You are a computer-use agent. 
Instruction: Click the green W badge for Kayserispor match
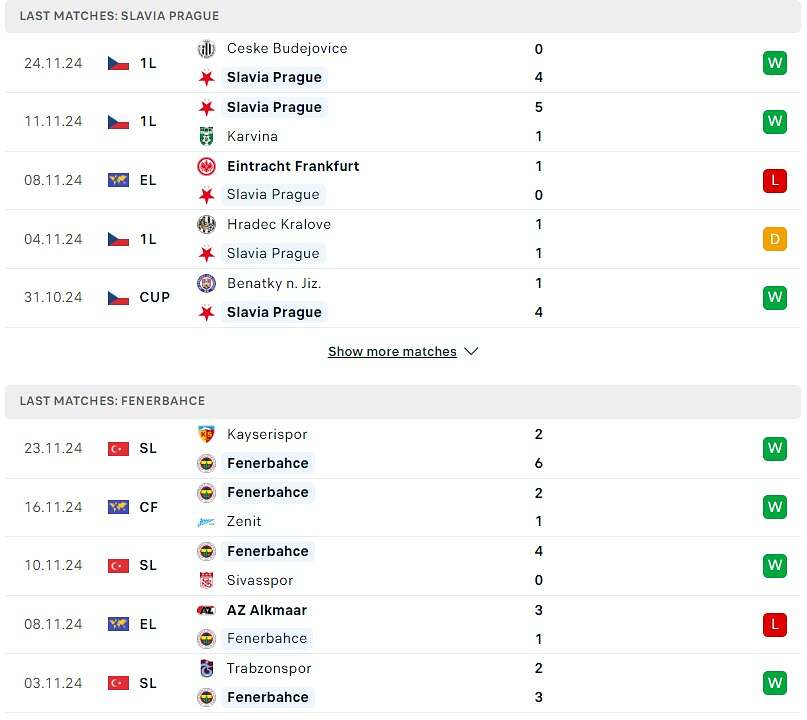pyautogui.click(x=775, y=449)
